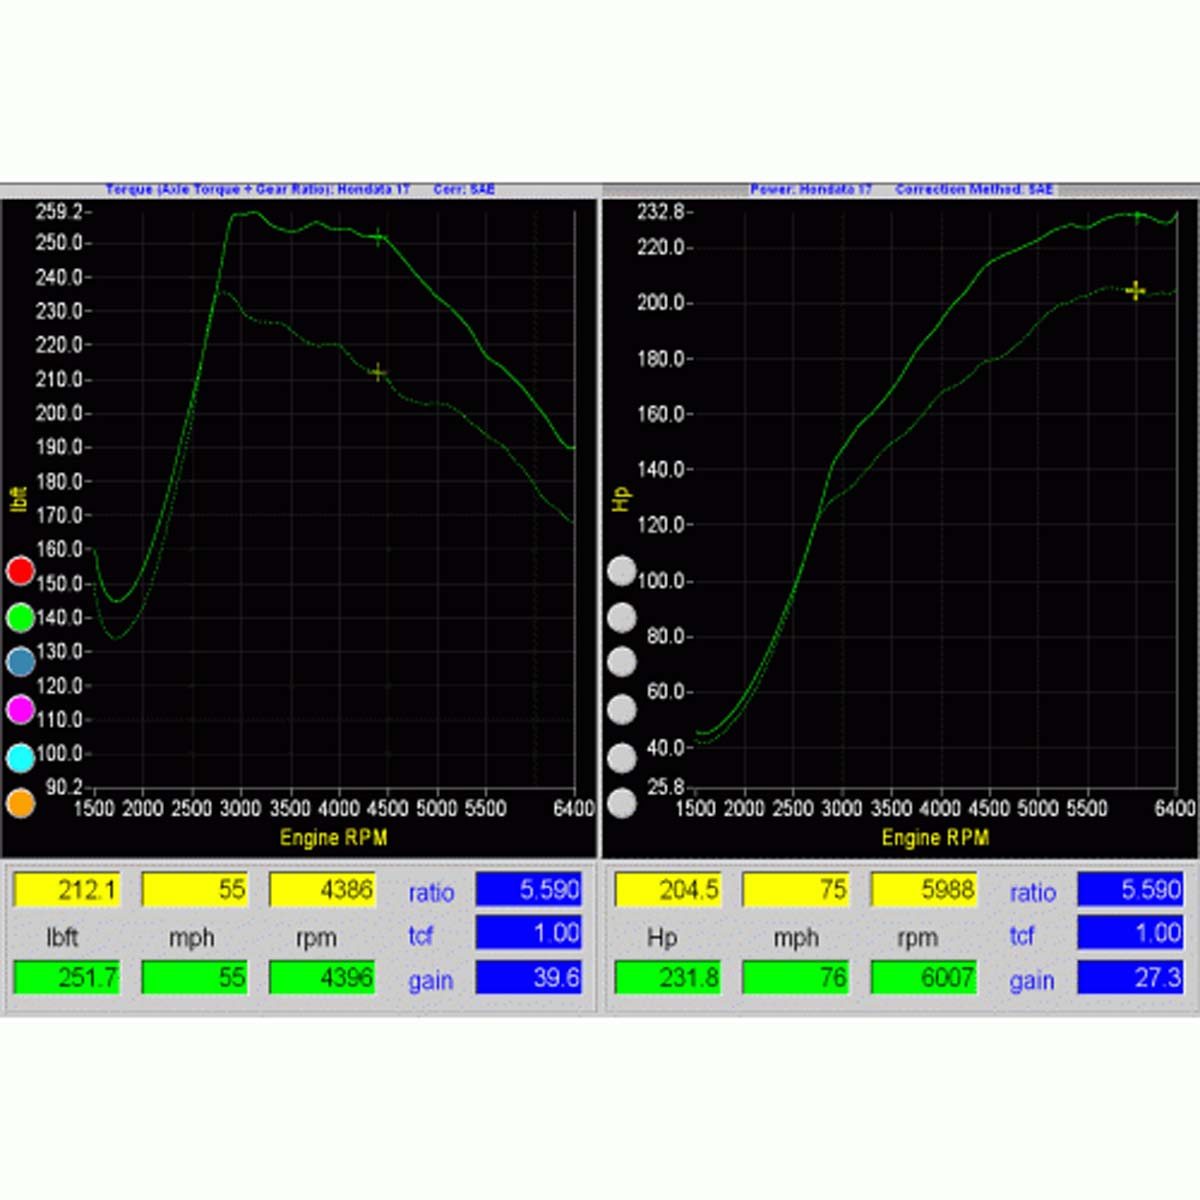This screenshot has height=1200, width=1200.
Task: Select the blue run circle beside torque graph
Action: click(x=20, y=661)
